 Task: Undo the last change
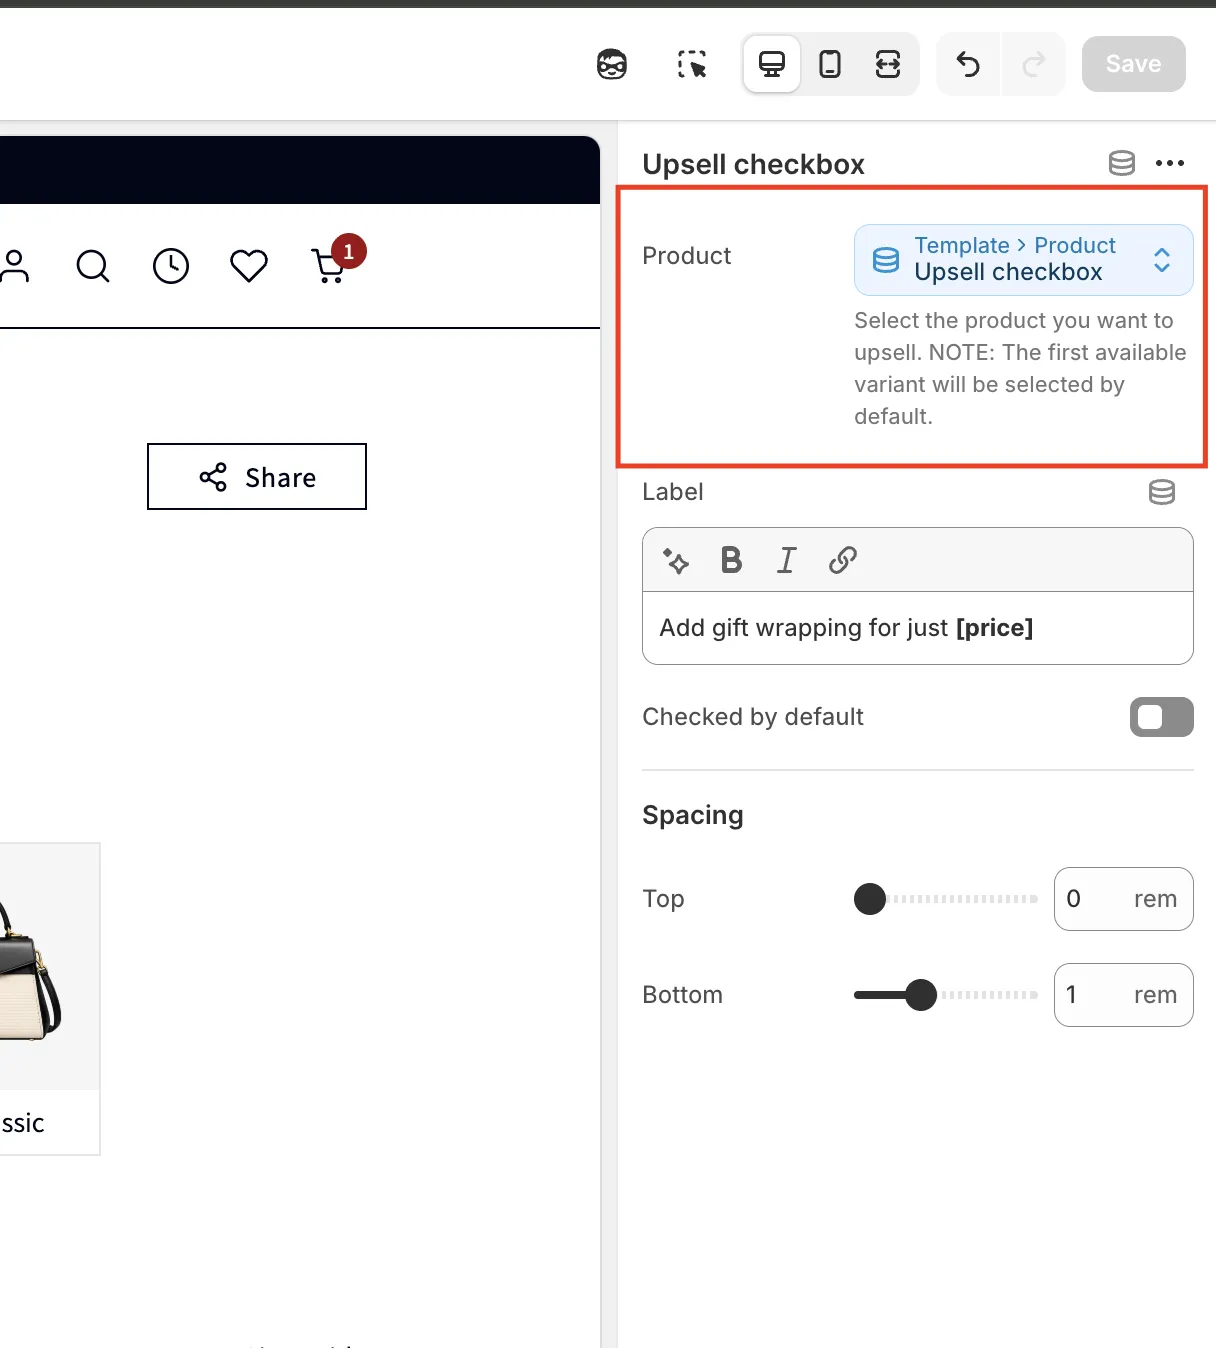(x=968, y=65)
